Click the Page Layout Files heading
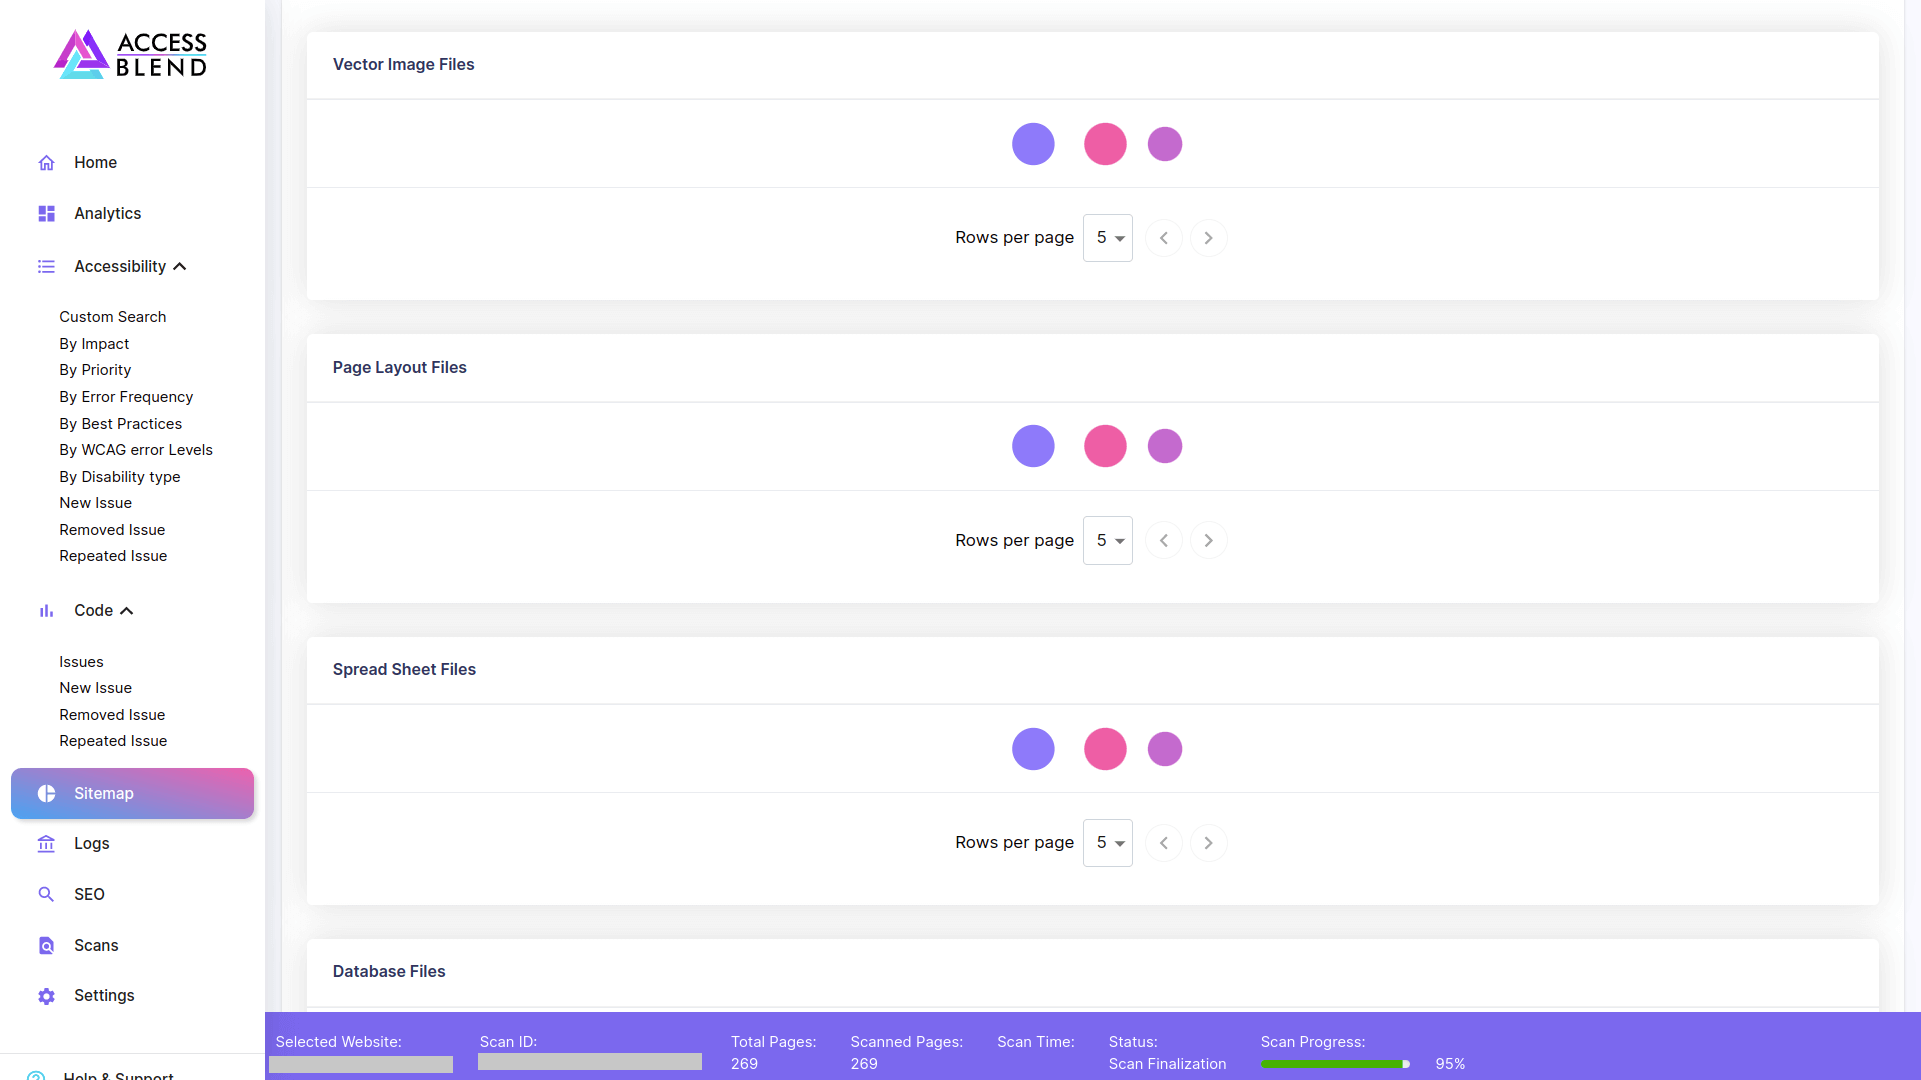Screen dimensions: 1921x1080 pyautogui.click(x=400, y=367)
